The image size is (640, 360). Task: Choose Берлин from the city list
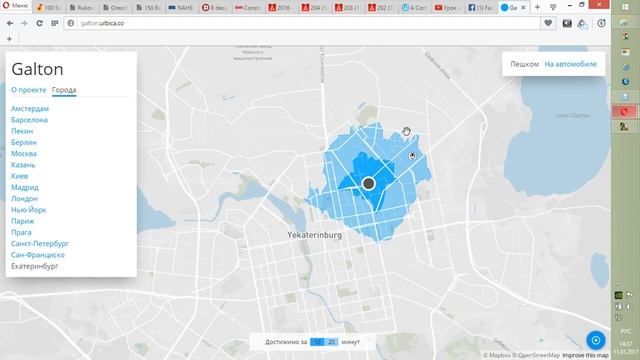click(24, 142)
